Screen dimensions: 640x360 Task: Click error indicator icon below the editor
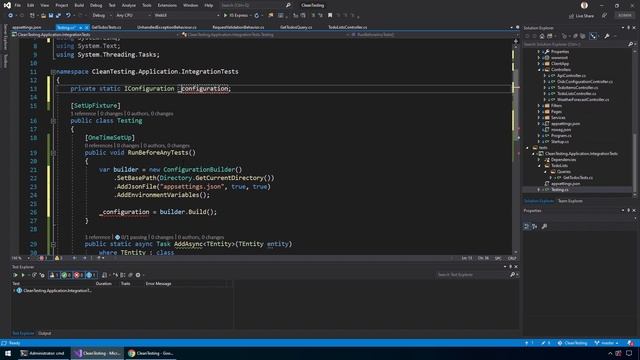[x=42, y=258]
